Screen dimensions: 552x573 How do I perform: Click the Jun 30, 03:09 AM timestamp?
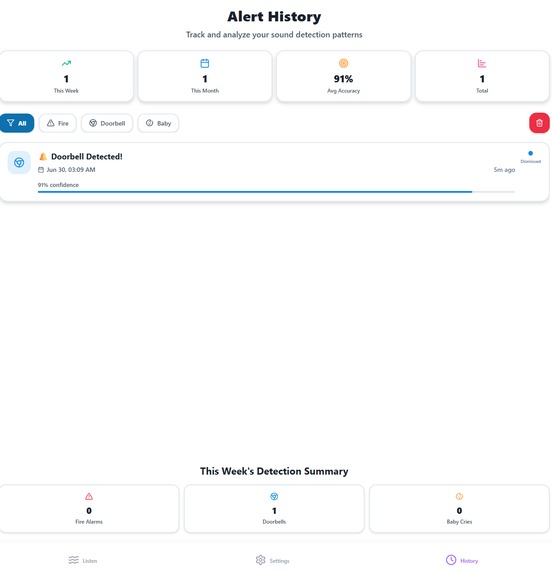coord(71,170)
